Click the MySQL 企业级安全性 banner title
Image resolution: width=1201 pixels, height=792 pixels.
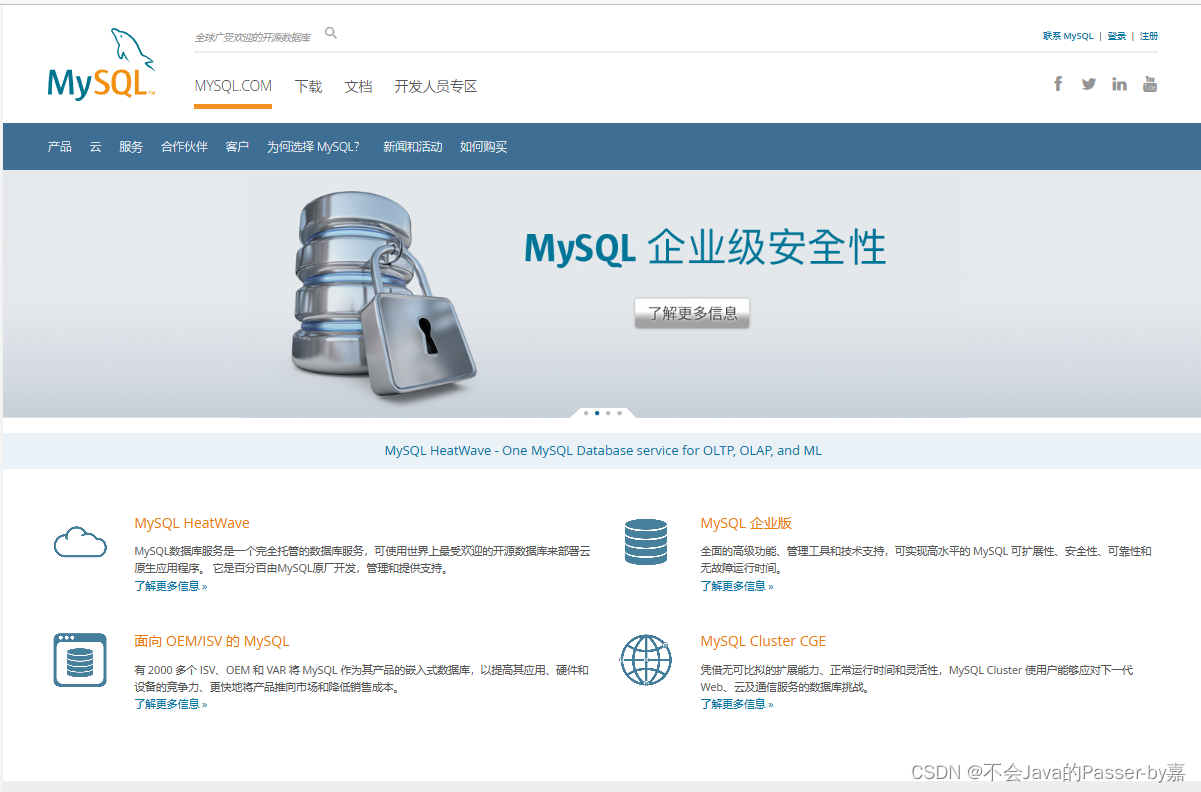(705, 248)
